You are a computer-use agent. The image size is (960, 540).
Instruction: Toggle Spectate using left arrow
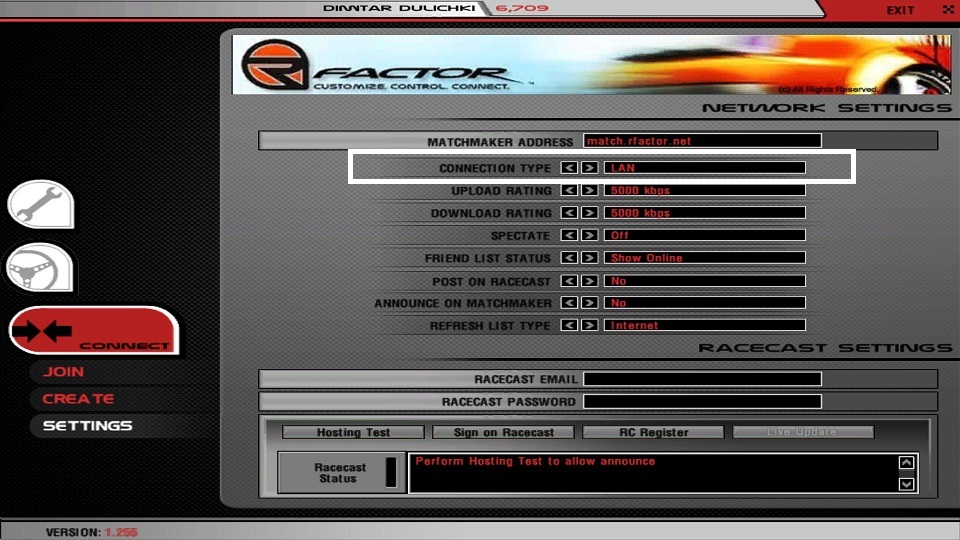tap(569, 235)
